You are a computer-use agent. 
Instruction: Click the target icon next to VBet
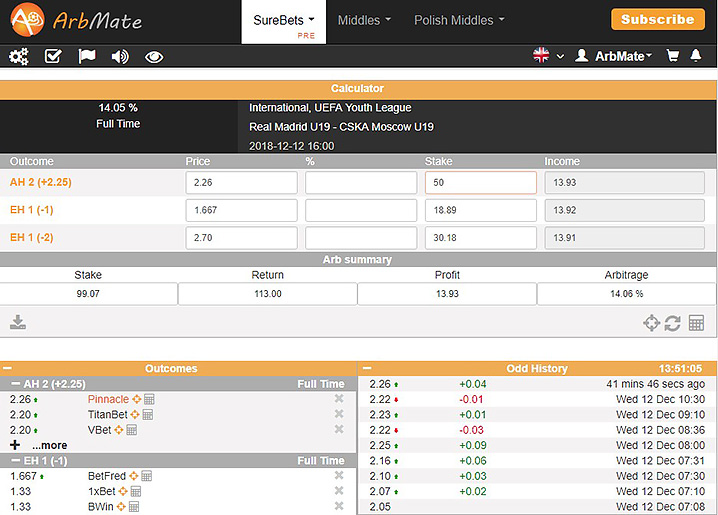point(119,430)
